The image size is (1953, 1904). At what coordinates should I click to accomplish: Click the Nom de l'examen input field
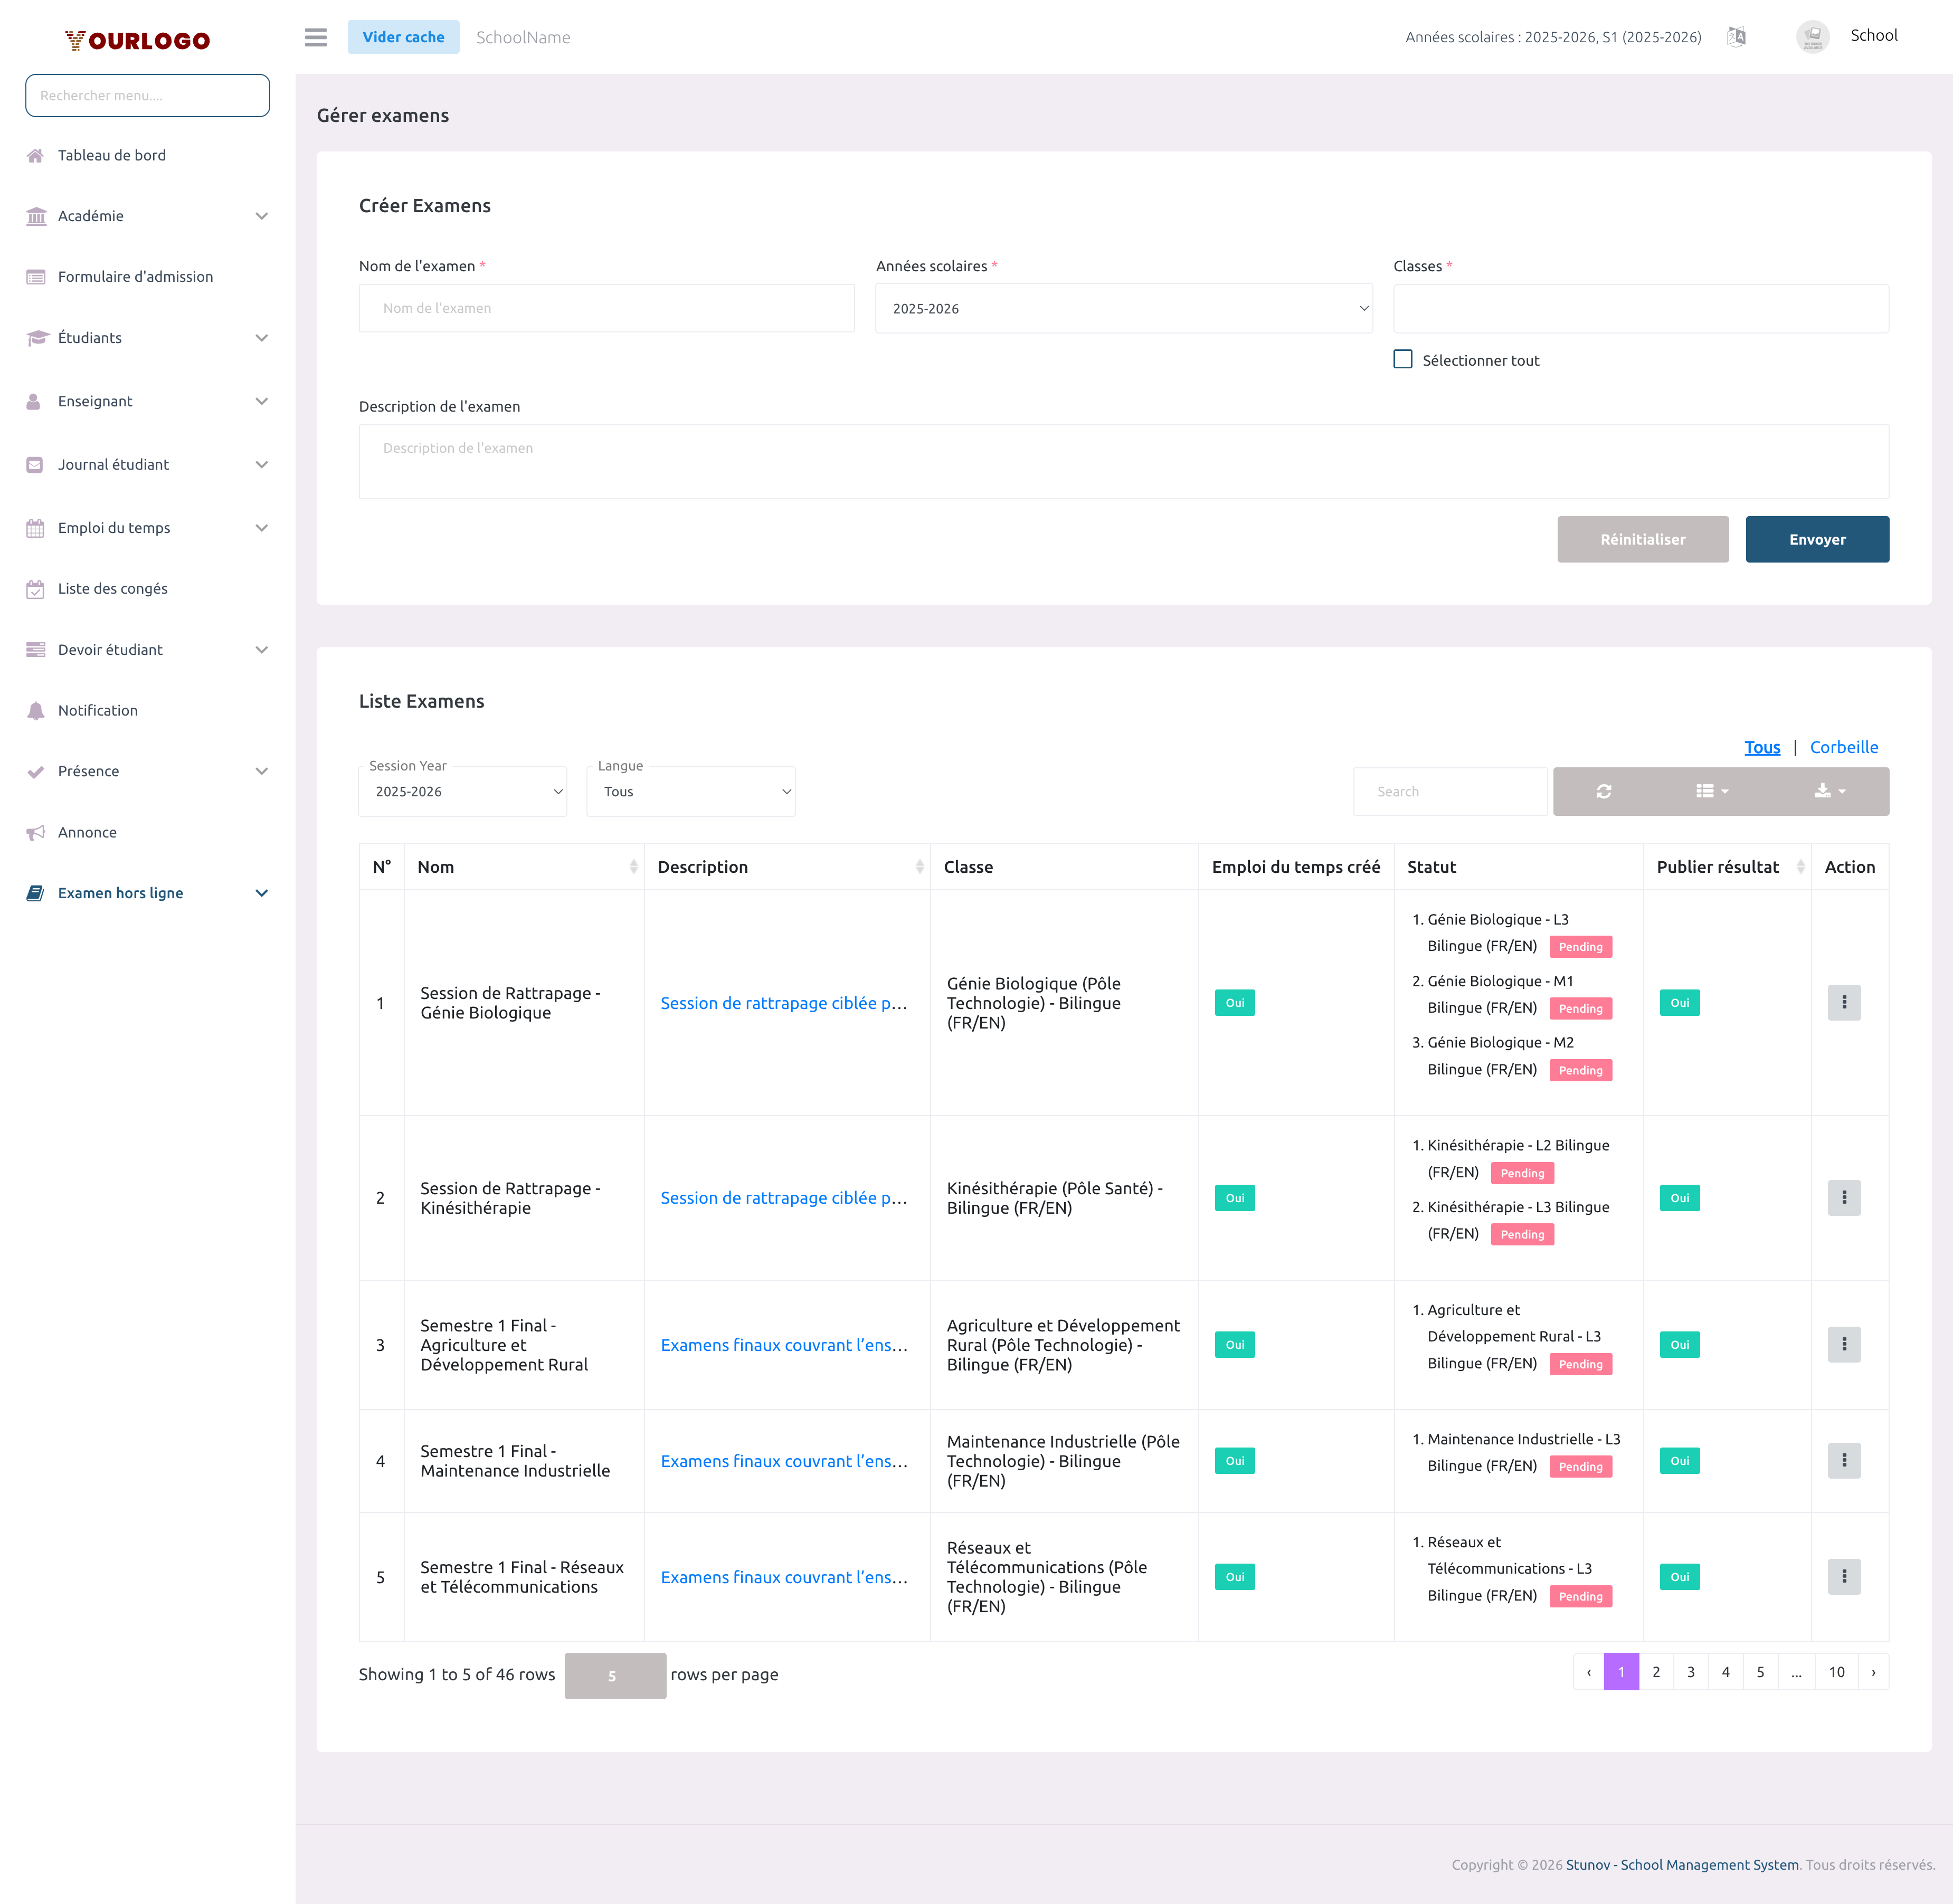click(606, 308)
